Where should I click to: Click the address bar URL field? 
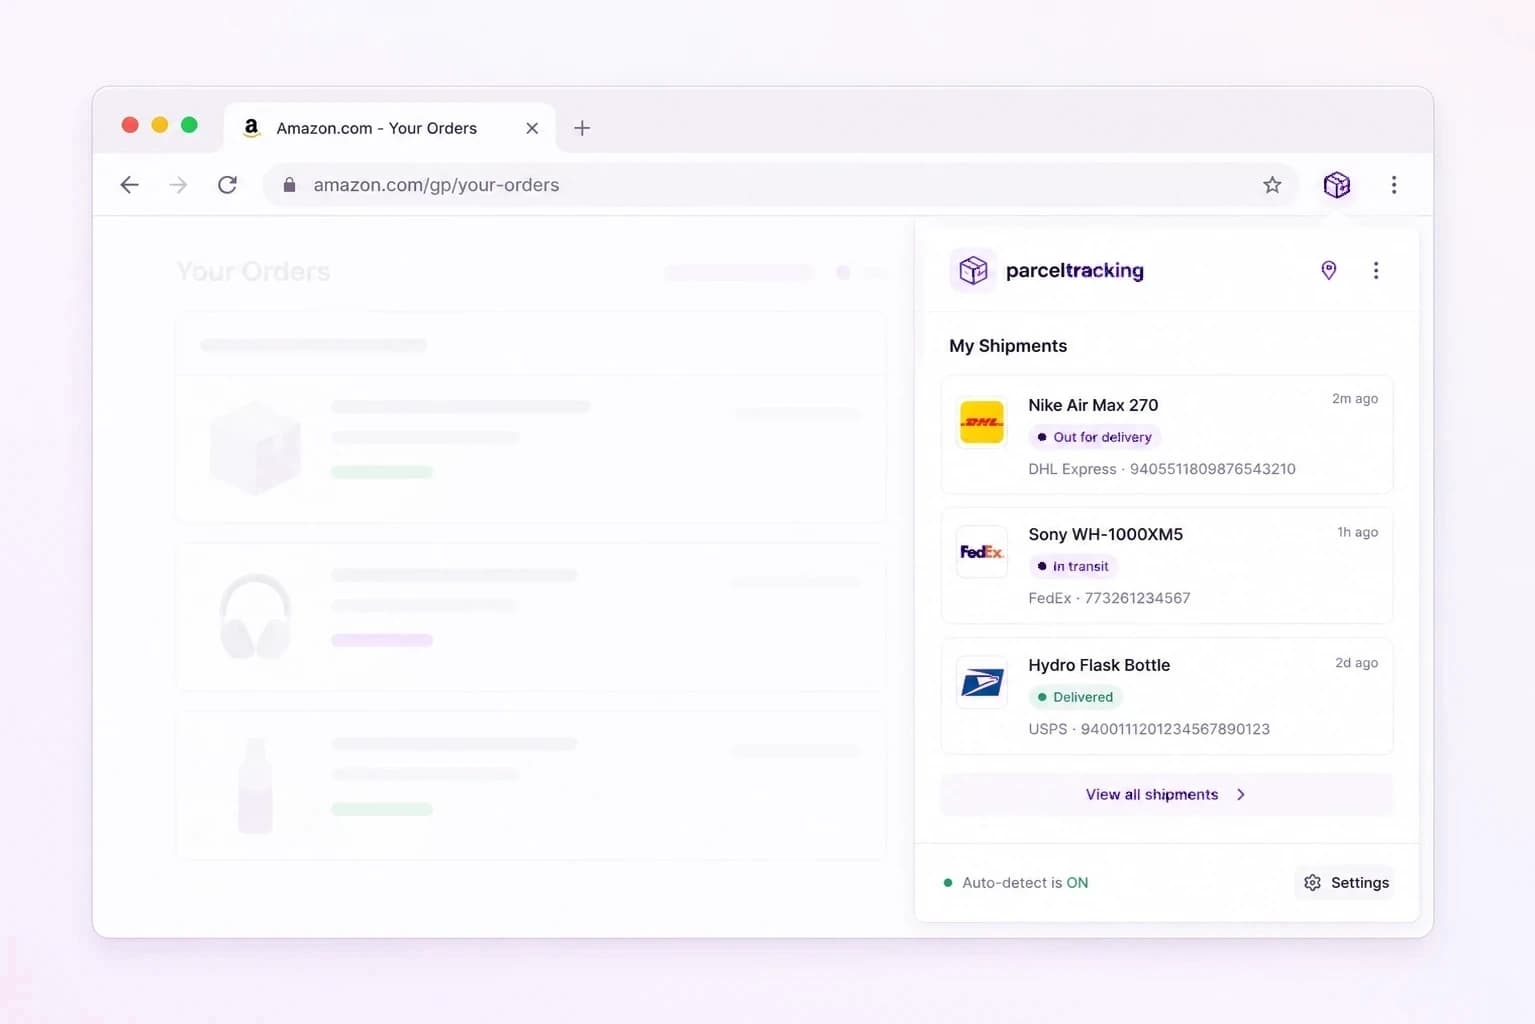[x=780, y=185]
